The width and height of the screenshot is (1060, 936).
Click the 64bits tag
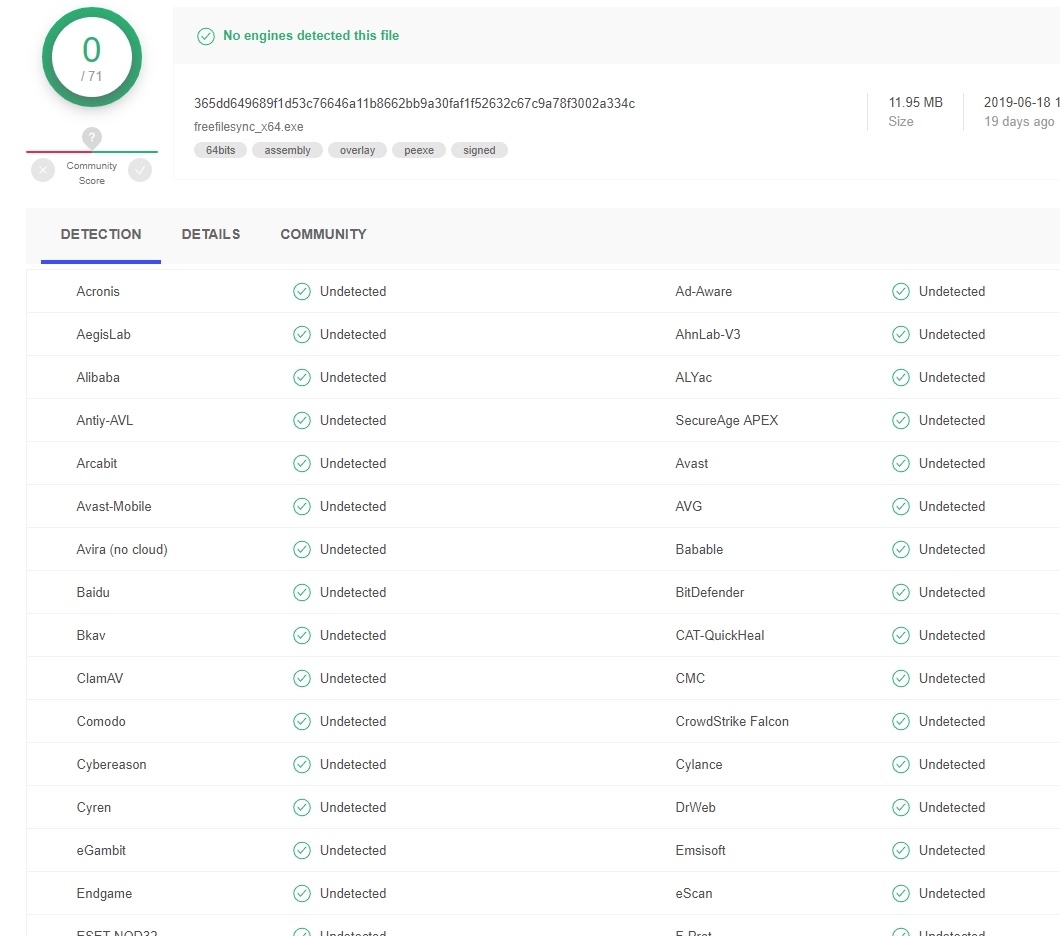[220, 150]
